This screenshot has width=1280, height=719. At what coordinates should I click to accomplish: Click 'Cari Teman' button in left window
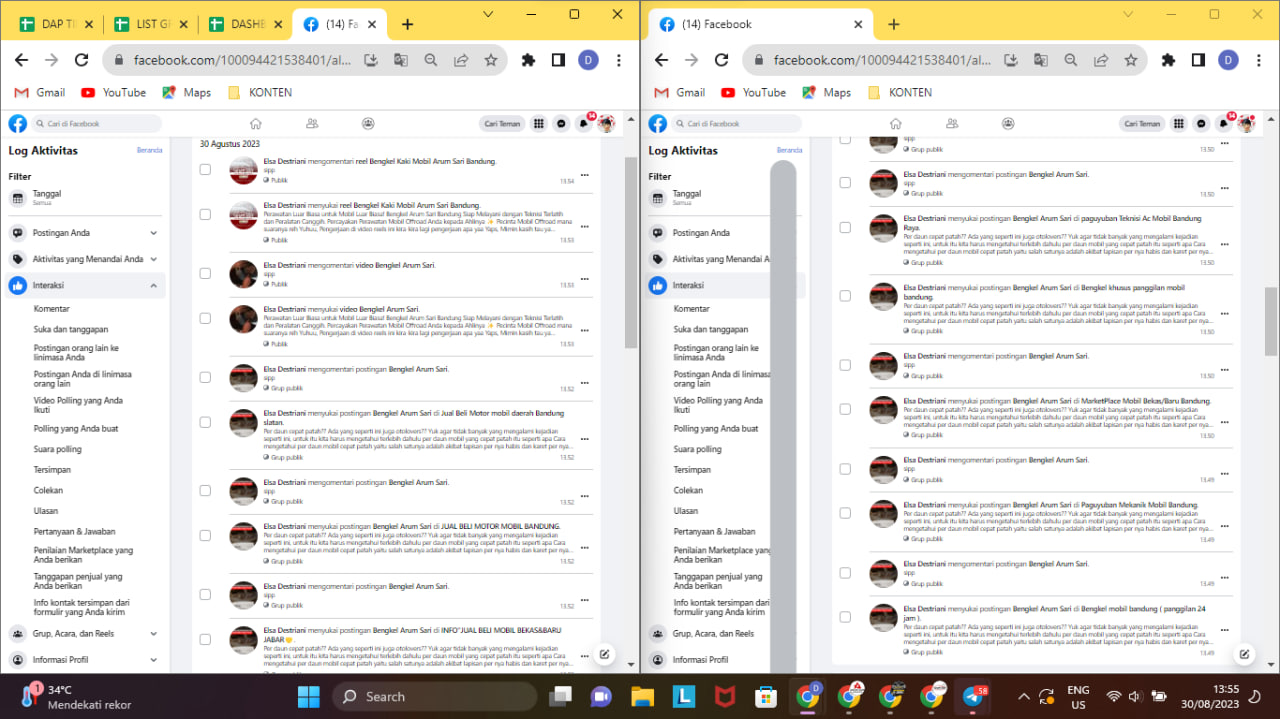[503, 124]
